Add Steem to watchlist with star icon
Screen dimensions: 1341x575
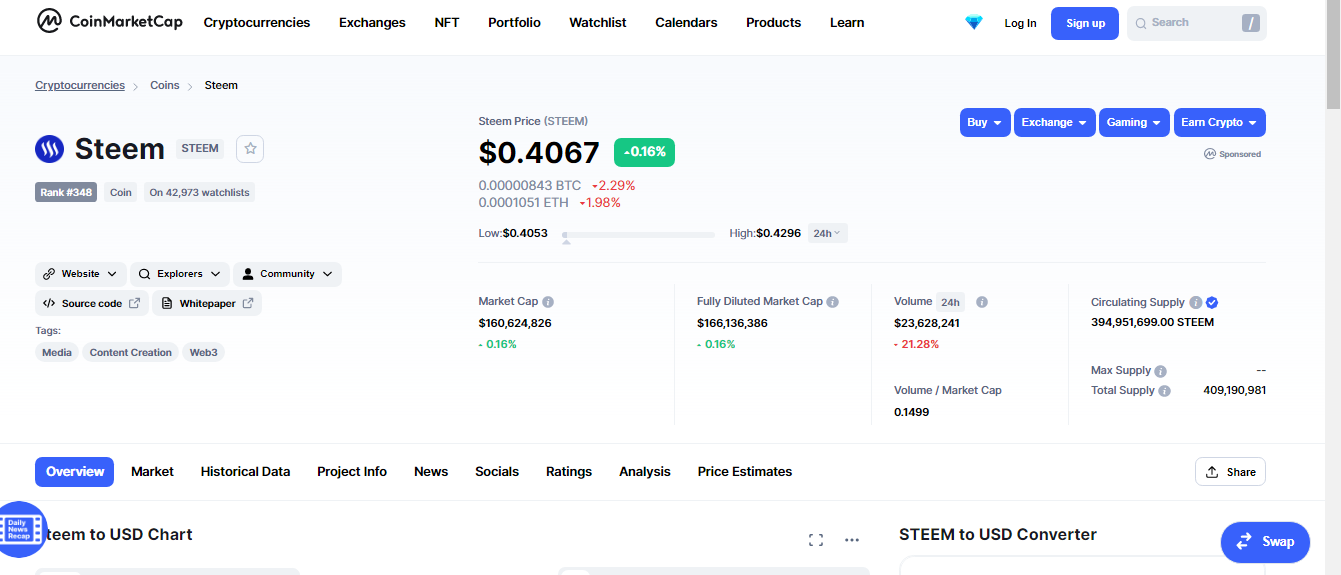tap(250, 149)
